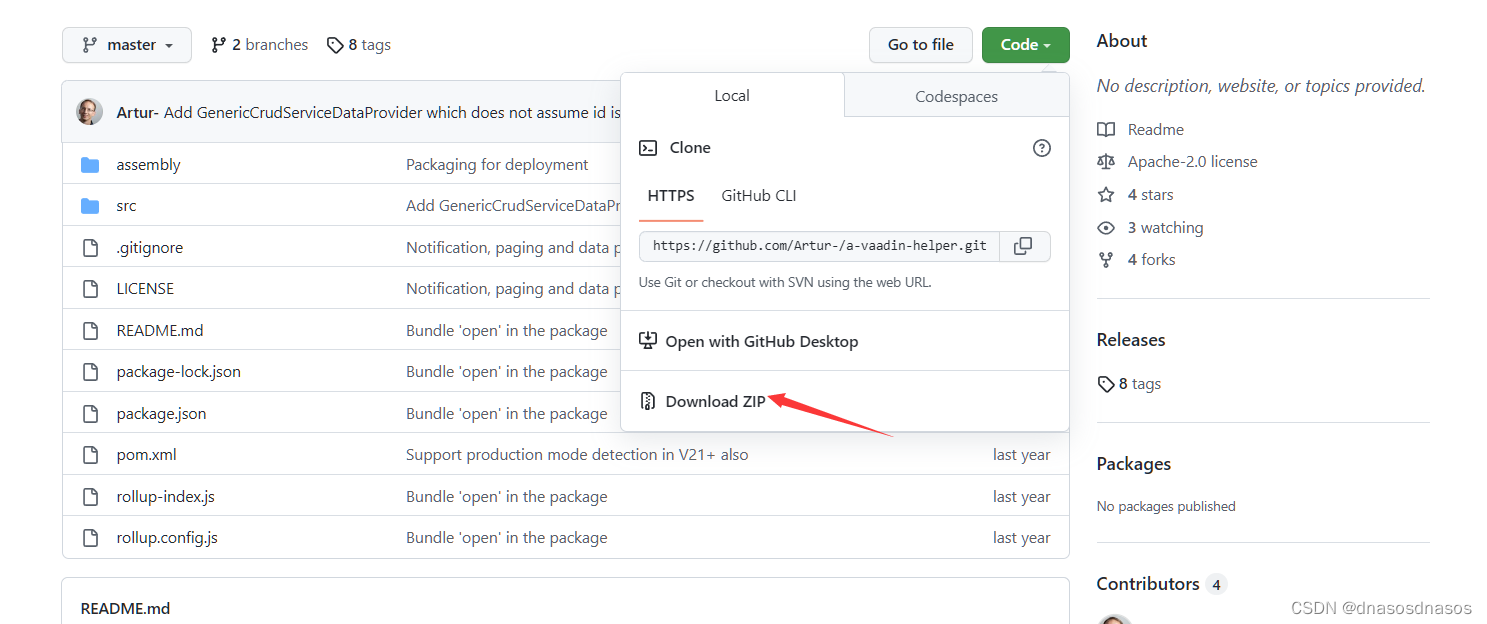Viewport: 1487px width, 624px height.
Task: Open the assembly folder
Action: point(148,164)
